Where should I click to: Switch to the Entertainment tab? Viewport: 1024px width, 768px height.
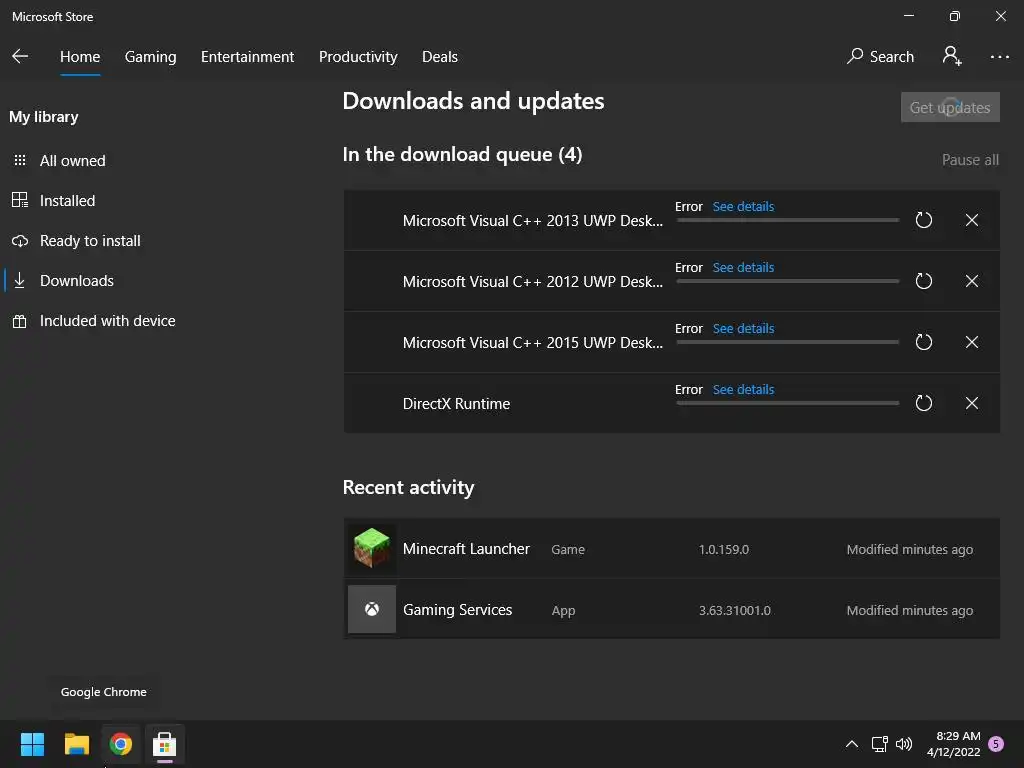(x=248, y=57)
